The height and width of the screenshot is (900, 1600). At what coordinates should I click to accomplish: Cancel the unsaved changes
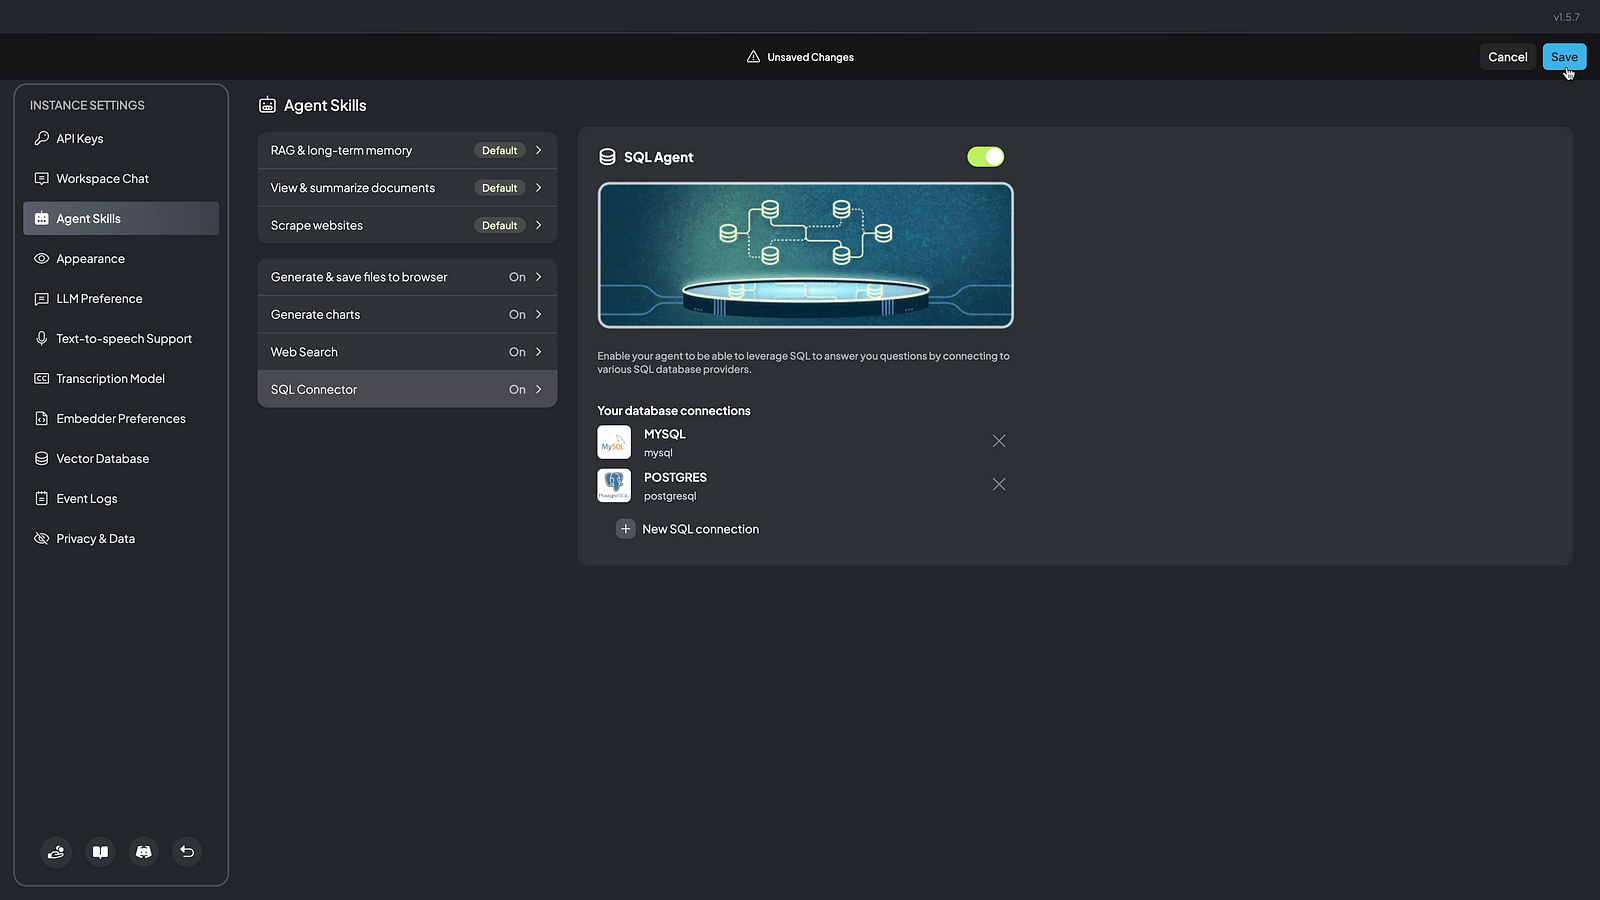coord(1507,57)
